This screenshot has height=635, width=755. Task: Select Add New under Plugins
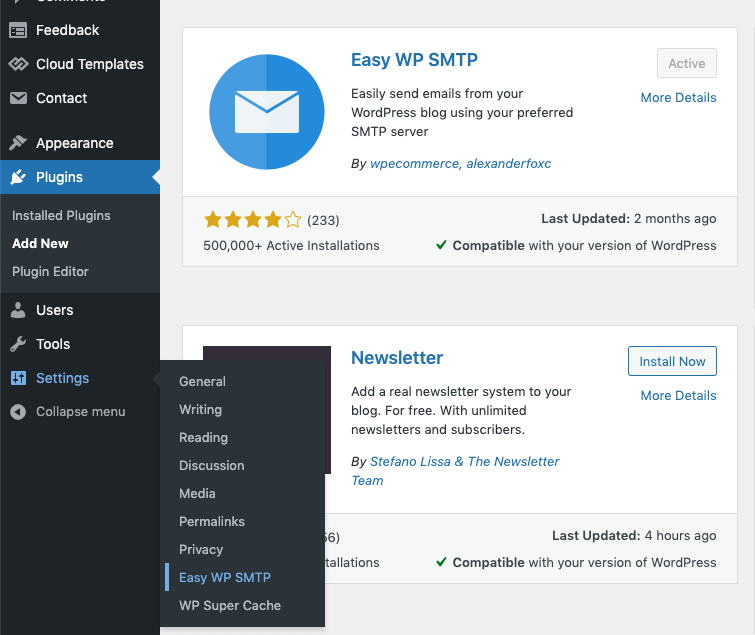coord(40,244)
